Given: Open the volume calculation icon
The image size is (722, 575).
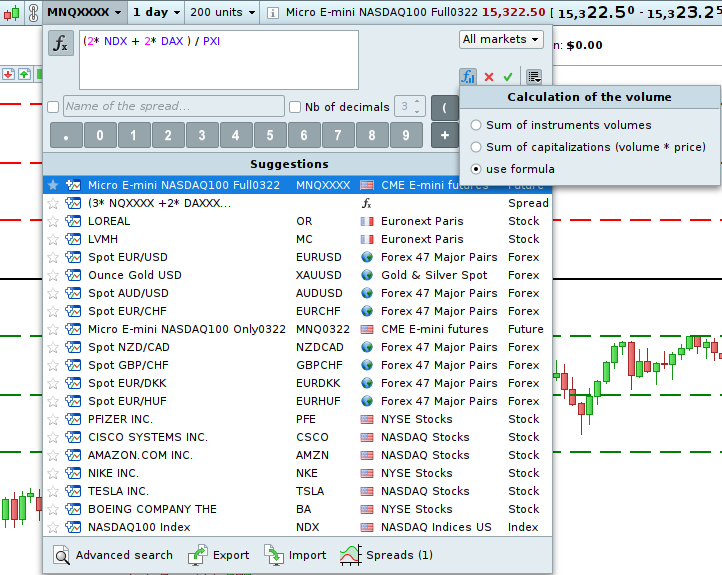Looking at the screenshot, I should click(x=468, y=76).
